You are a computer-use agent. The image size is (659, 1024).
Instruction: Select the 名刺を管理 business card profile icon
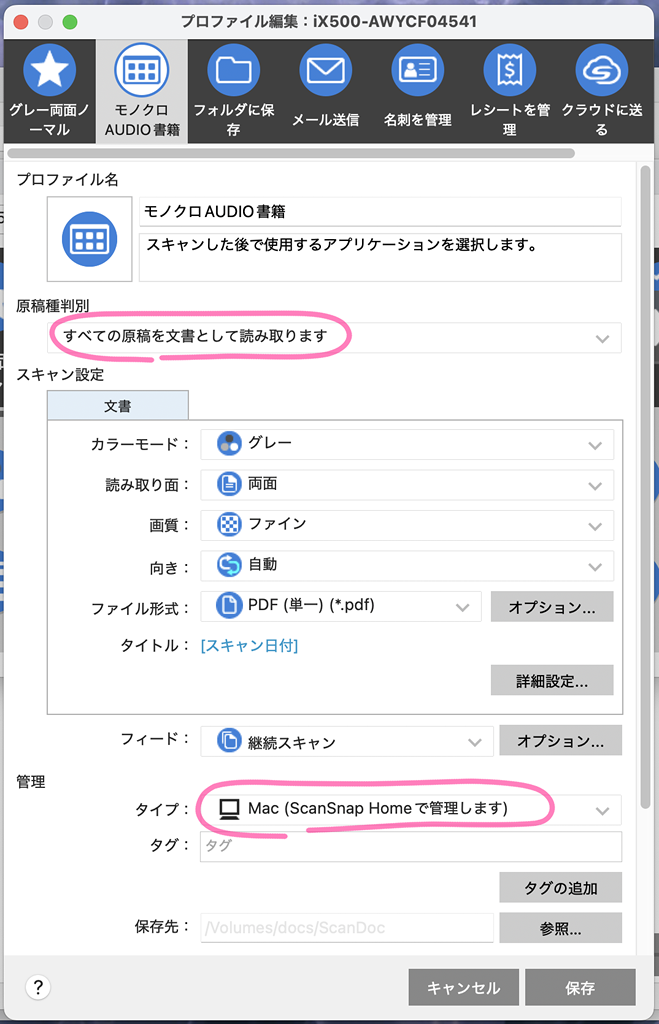point(417,70)
